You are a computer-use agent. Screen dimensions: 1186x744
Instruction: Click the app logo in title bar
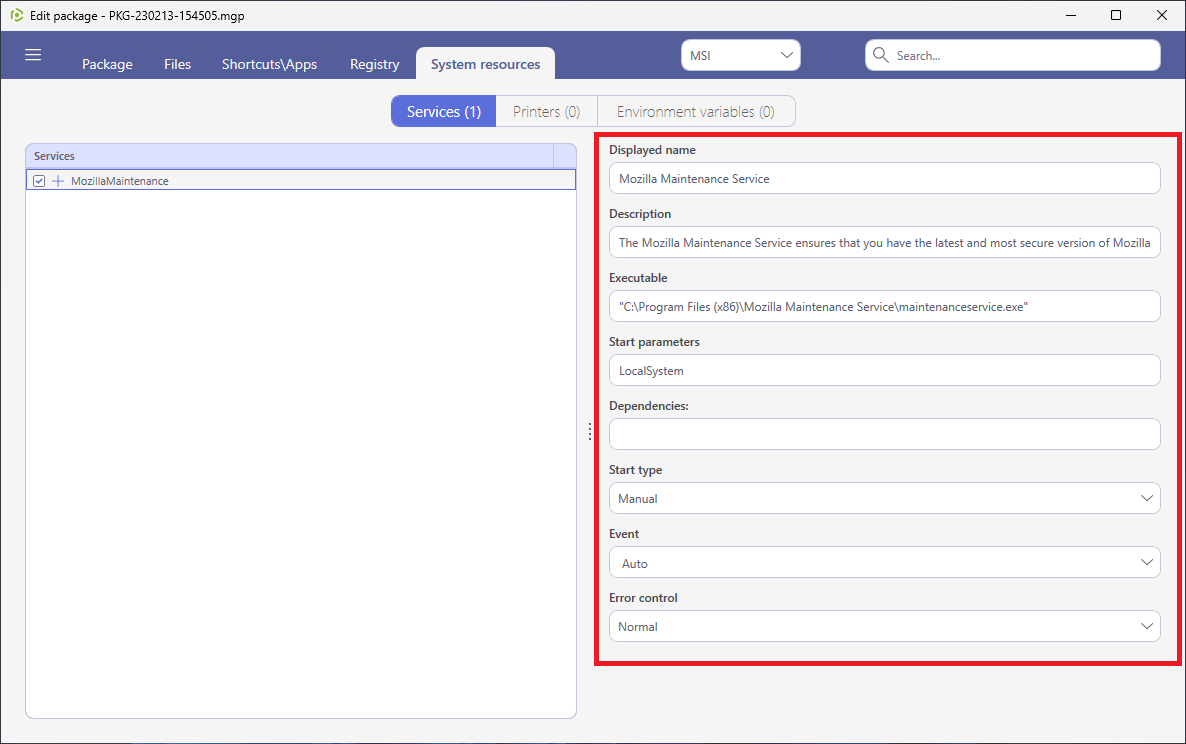tap(17, 15)
